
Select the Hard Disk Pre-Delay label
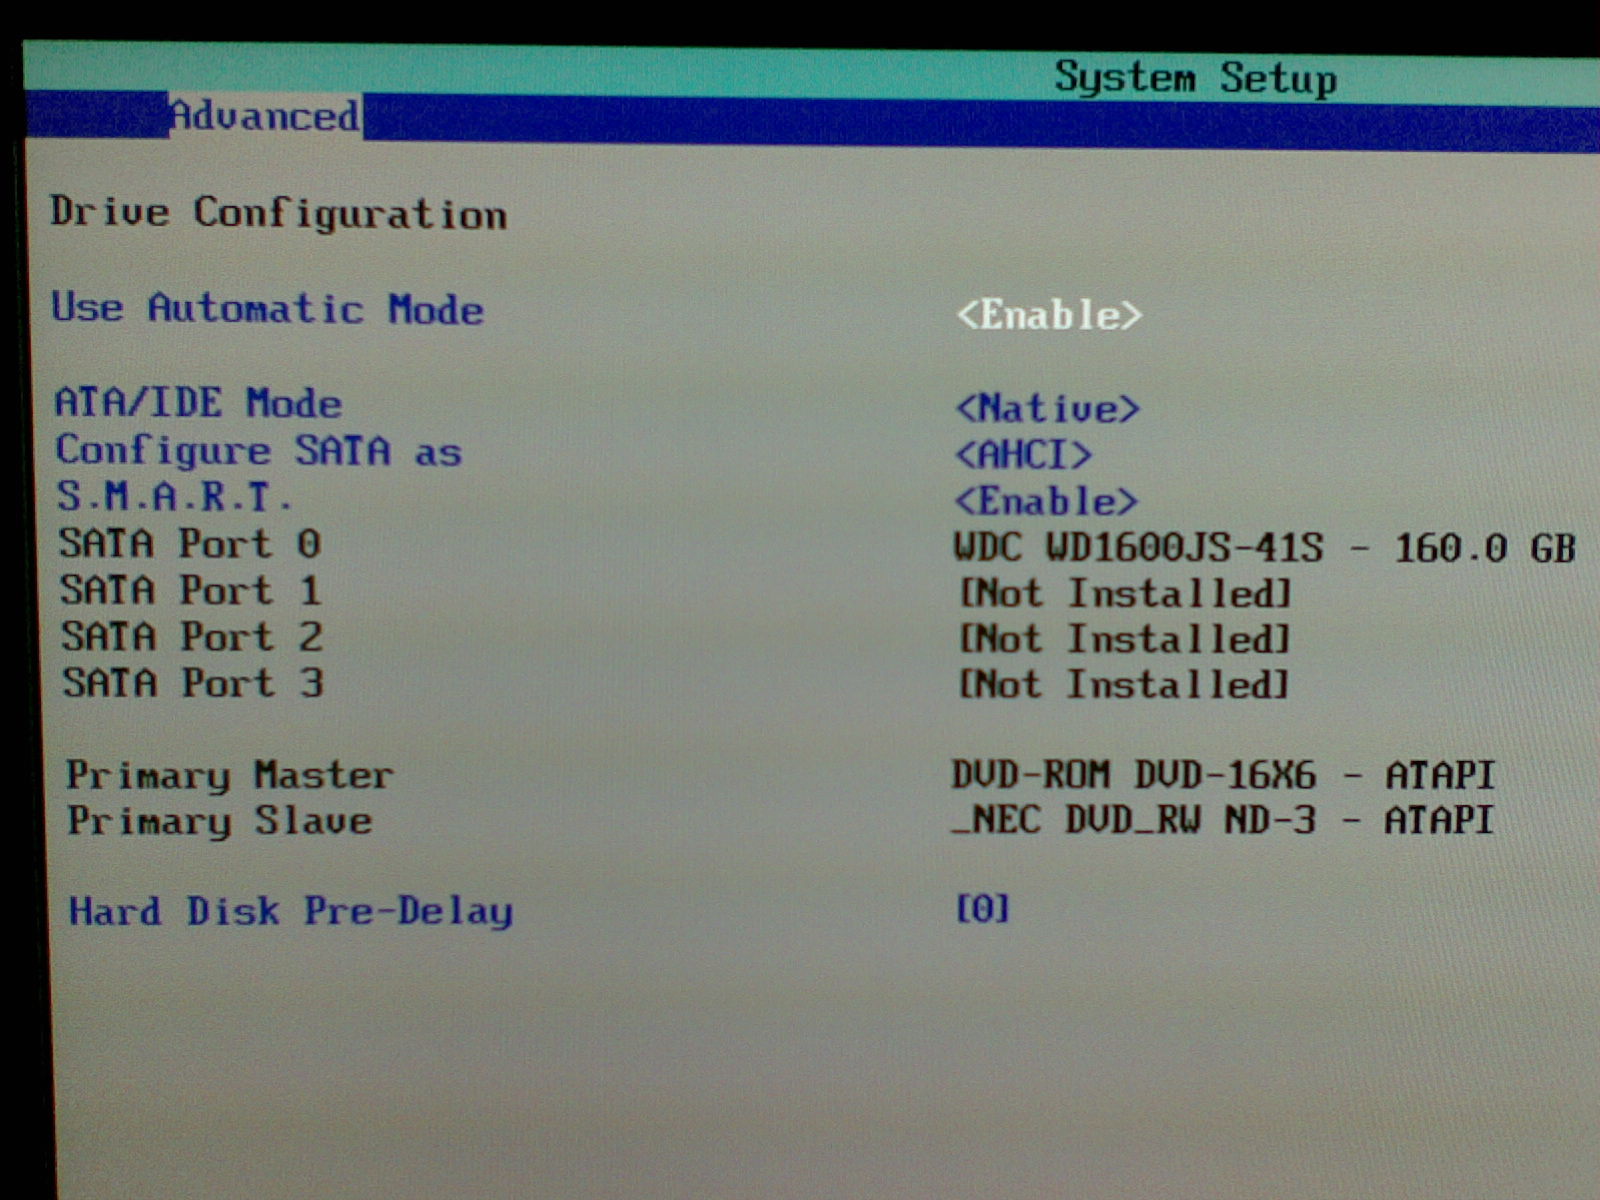point(291,911)
